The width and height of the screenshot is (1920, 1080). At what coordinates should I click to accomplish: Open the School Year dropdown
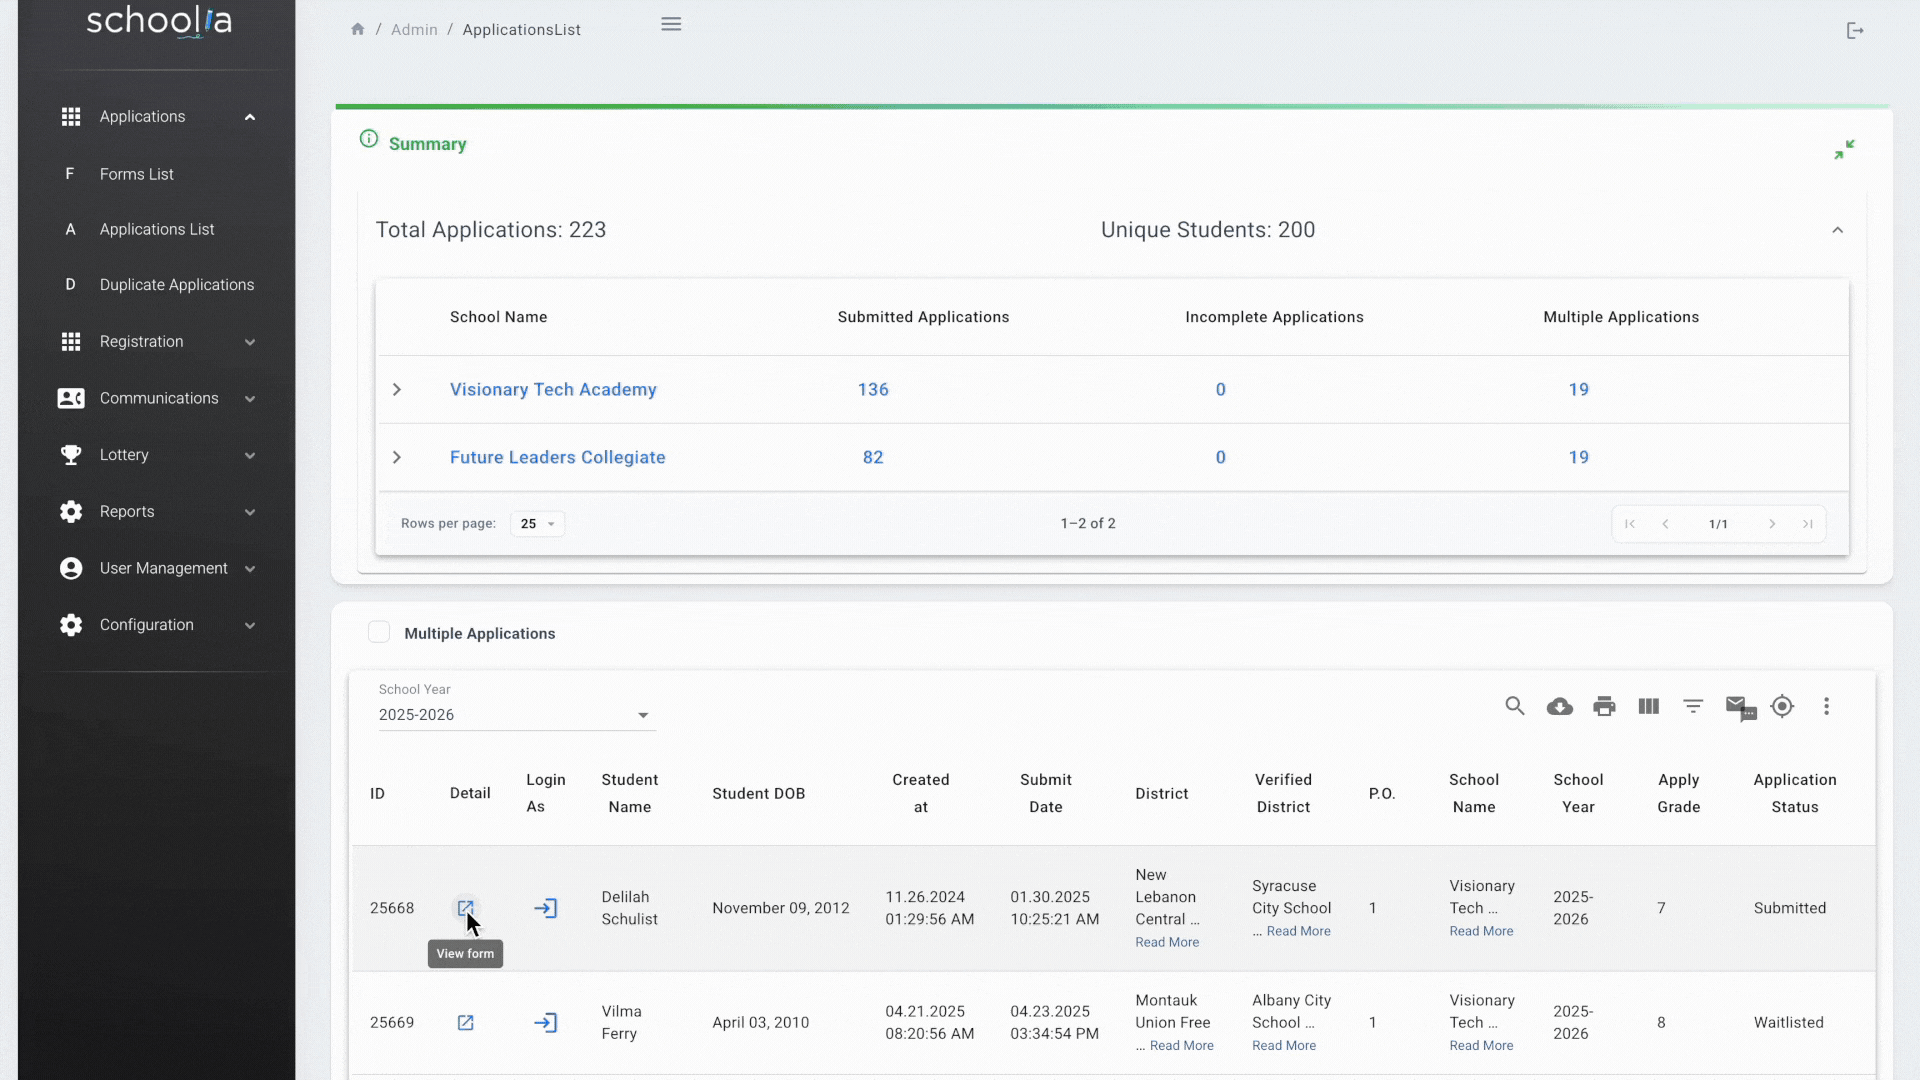(516, 715)
